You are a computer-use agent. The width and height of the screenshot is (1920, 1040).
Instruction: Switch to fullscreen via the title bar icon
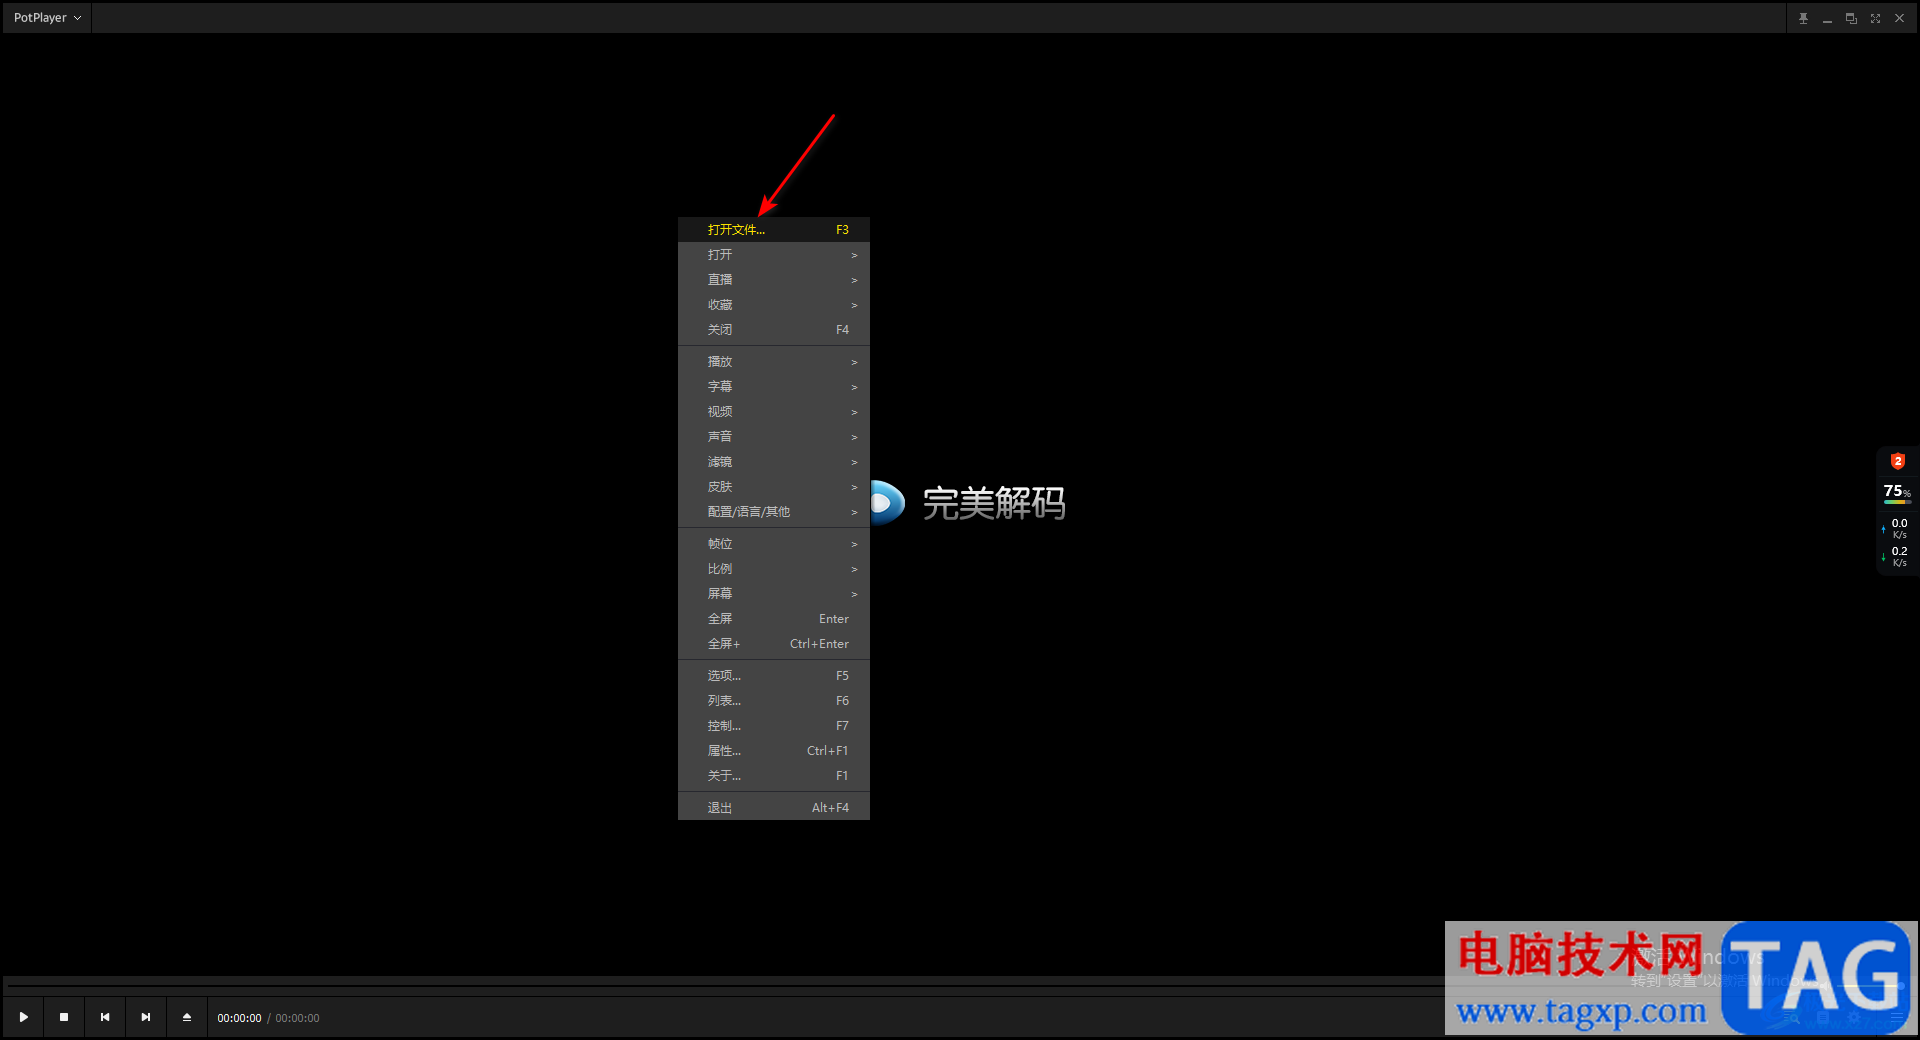(x=1875, y=18)
